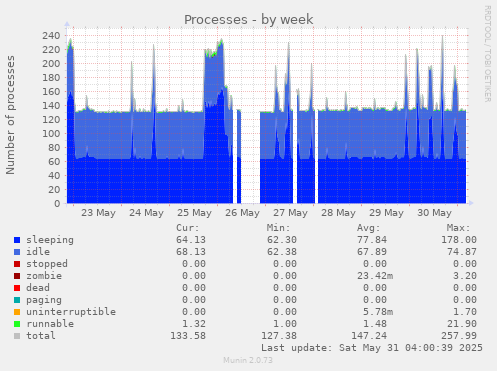Click the zombie max value 3.20
The width and height of the screenshot is (497, 371).
point(465,276)
